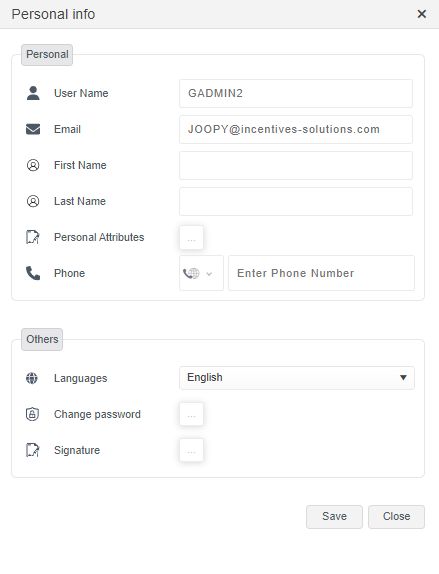This screenshot has height=574, width=439.
Task: Focus the First Name text field
Action: [x=296, y=165]
